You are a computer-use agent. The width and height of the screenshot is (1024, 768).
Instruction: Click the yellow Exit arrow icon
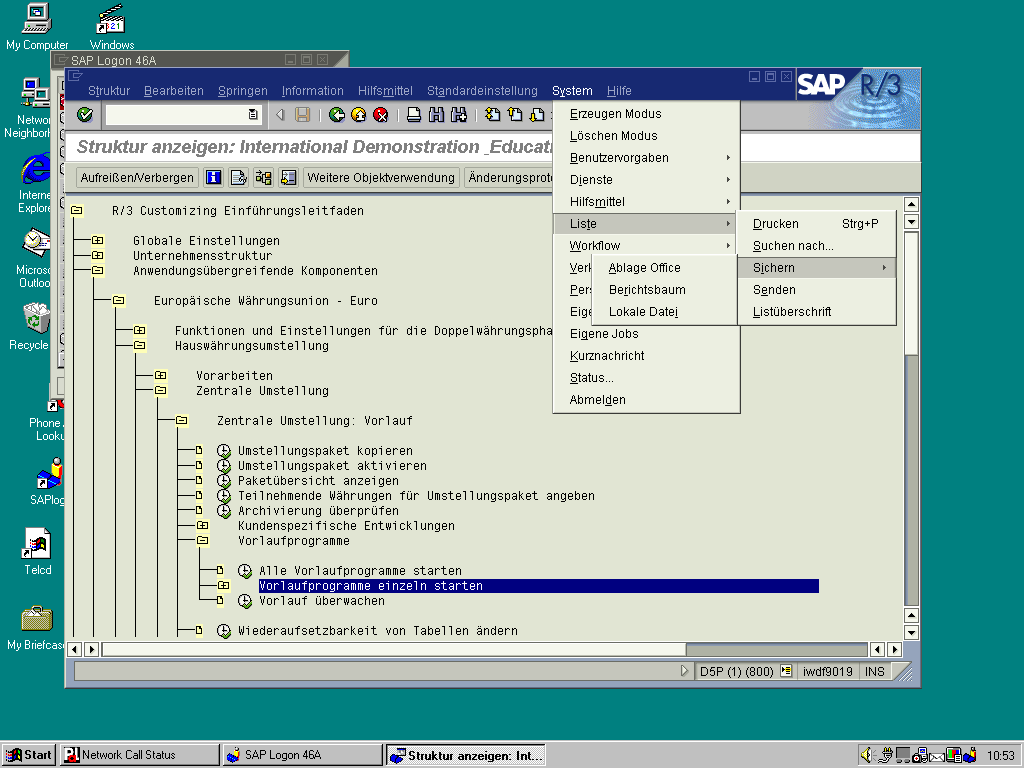(x=359, y=115)
